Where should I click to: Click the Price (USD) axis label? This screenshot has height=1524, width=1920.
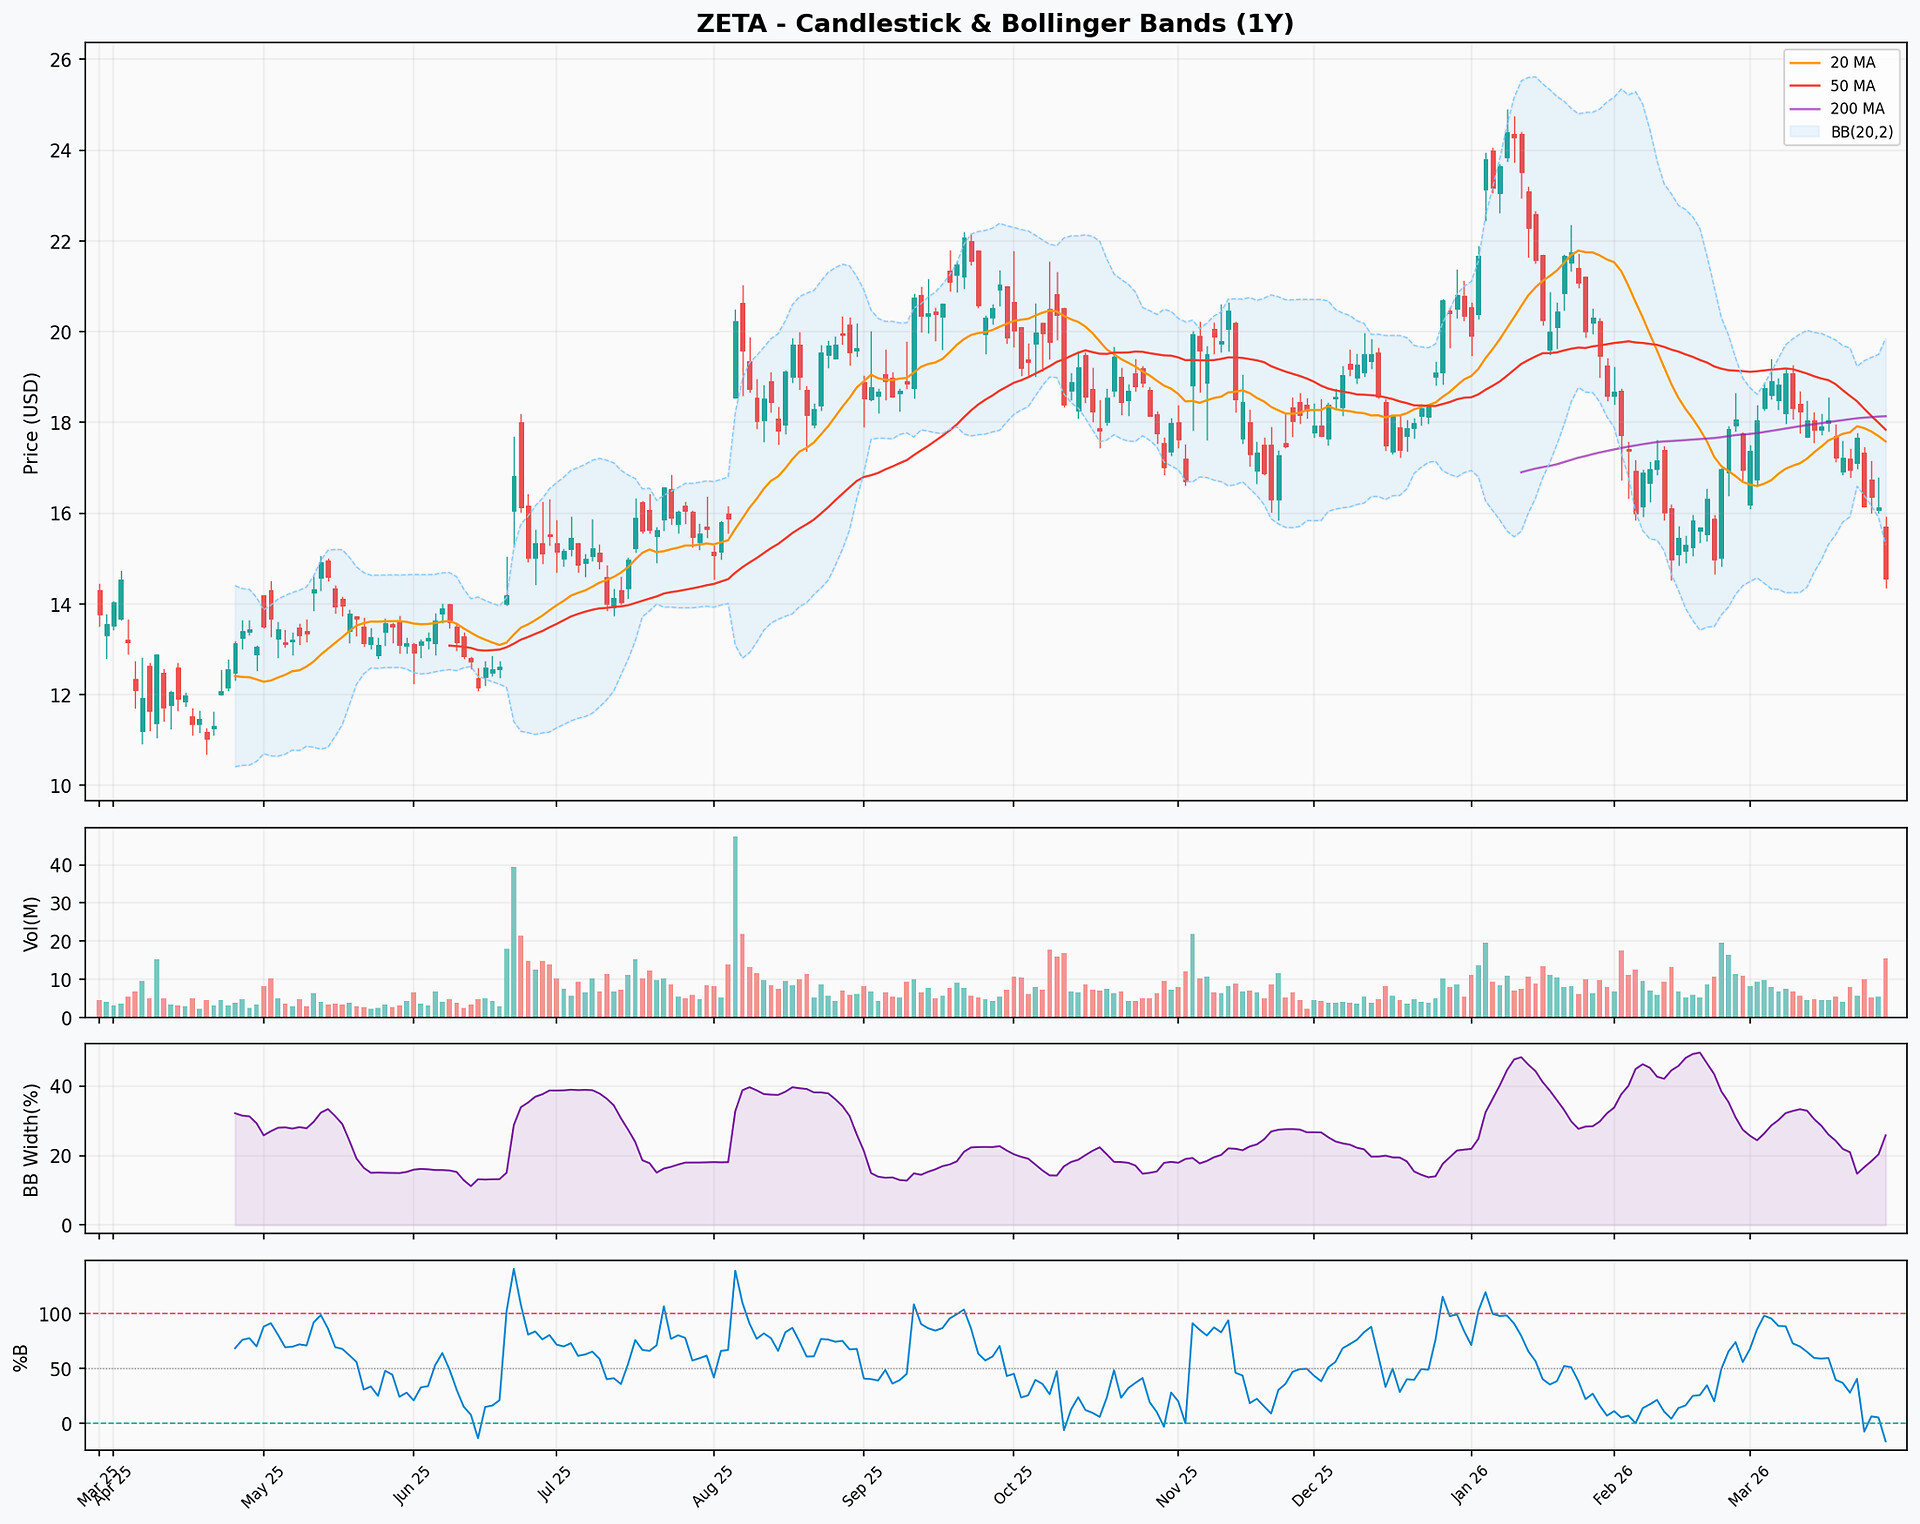coord(31,423)
